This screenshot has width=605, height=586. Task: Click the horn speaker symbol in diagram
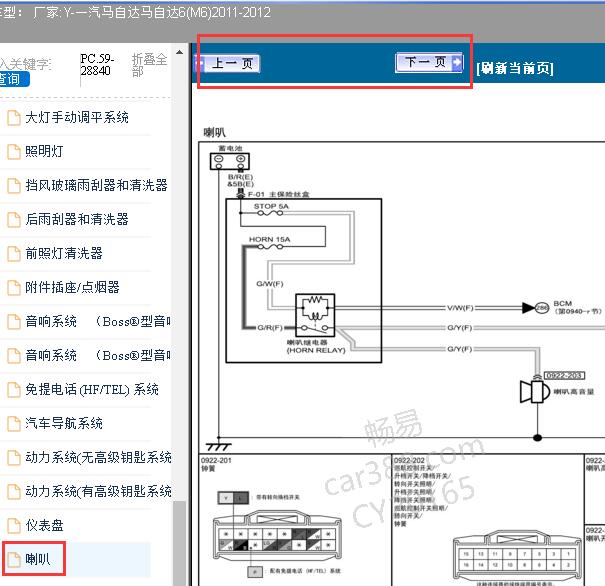[x=534, y=392]
